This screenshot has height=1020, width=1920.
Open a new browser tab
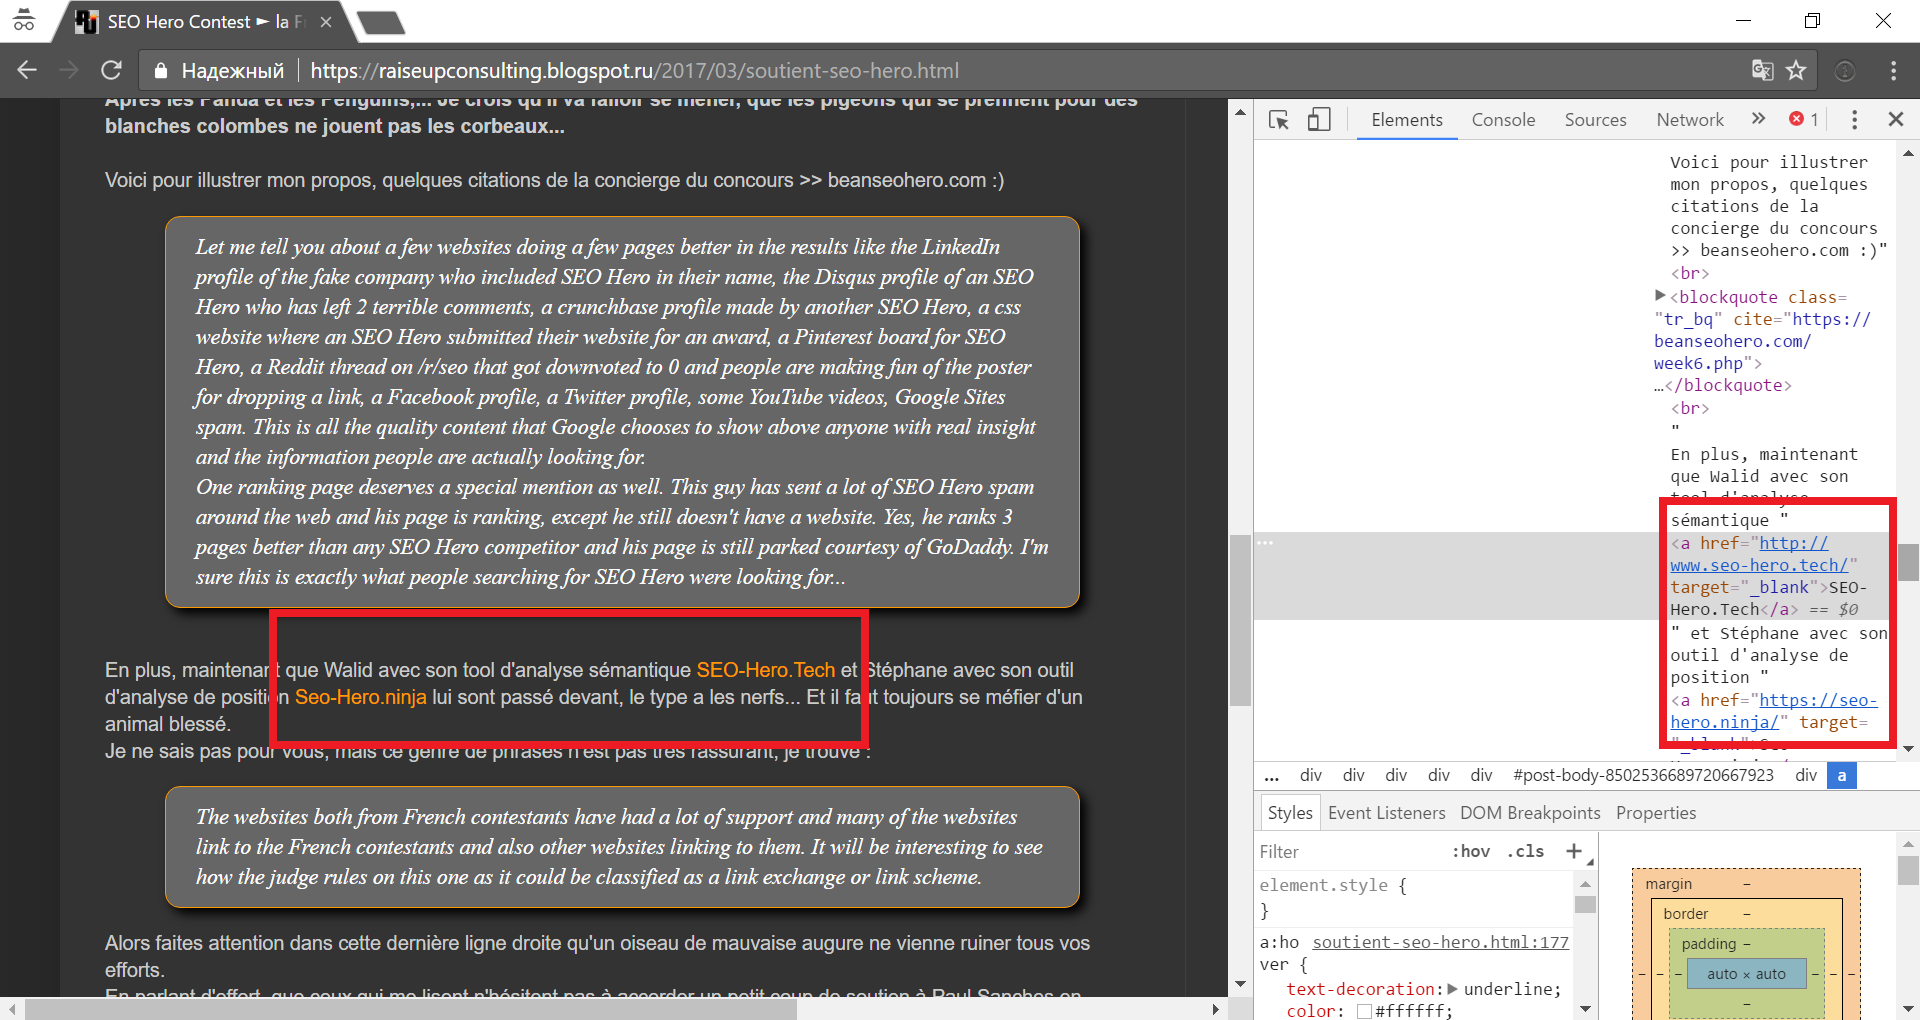pyautogui.click(x=381, y=22)
